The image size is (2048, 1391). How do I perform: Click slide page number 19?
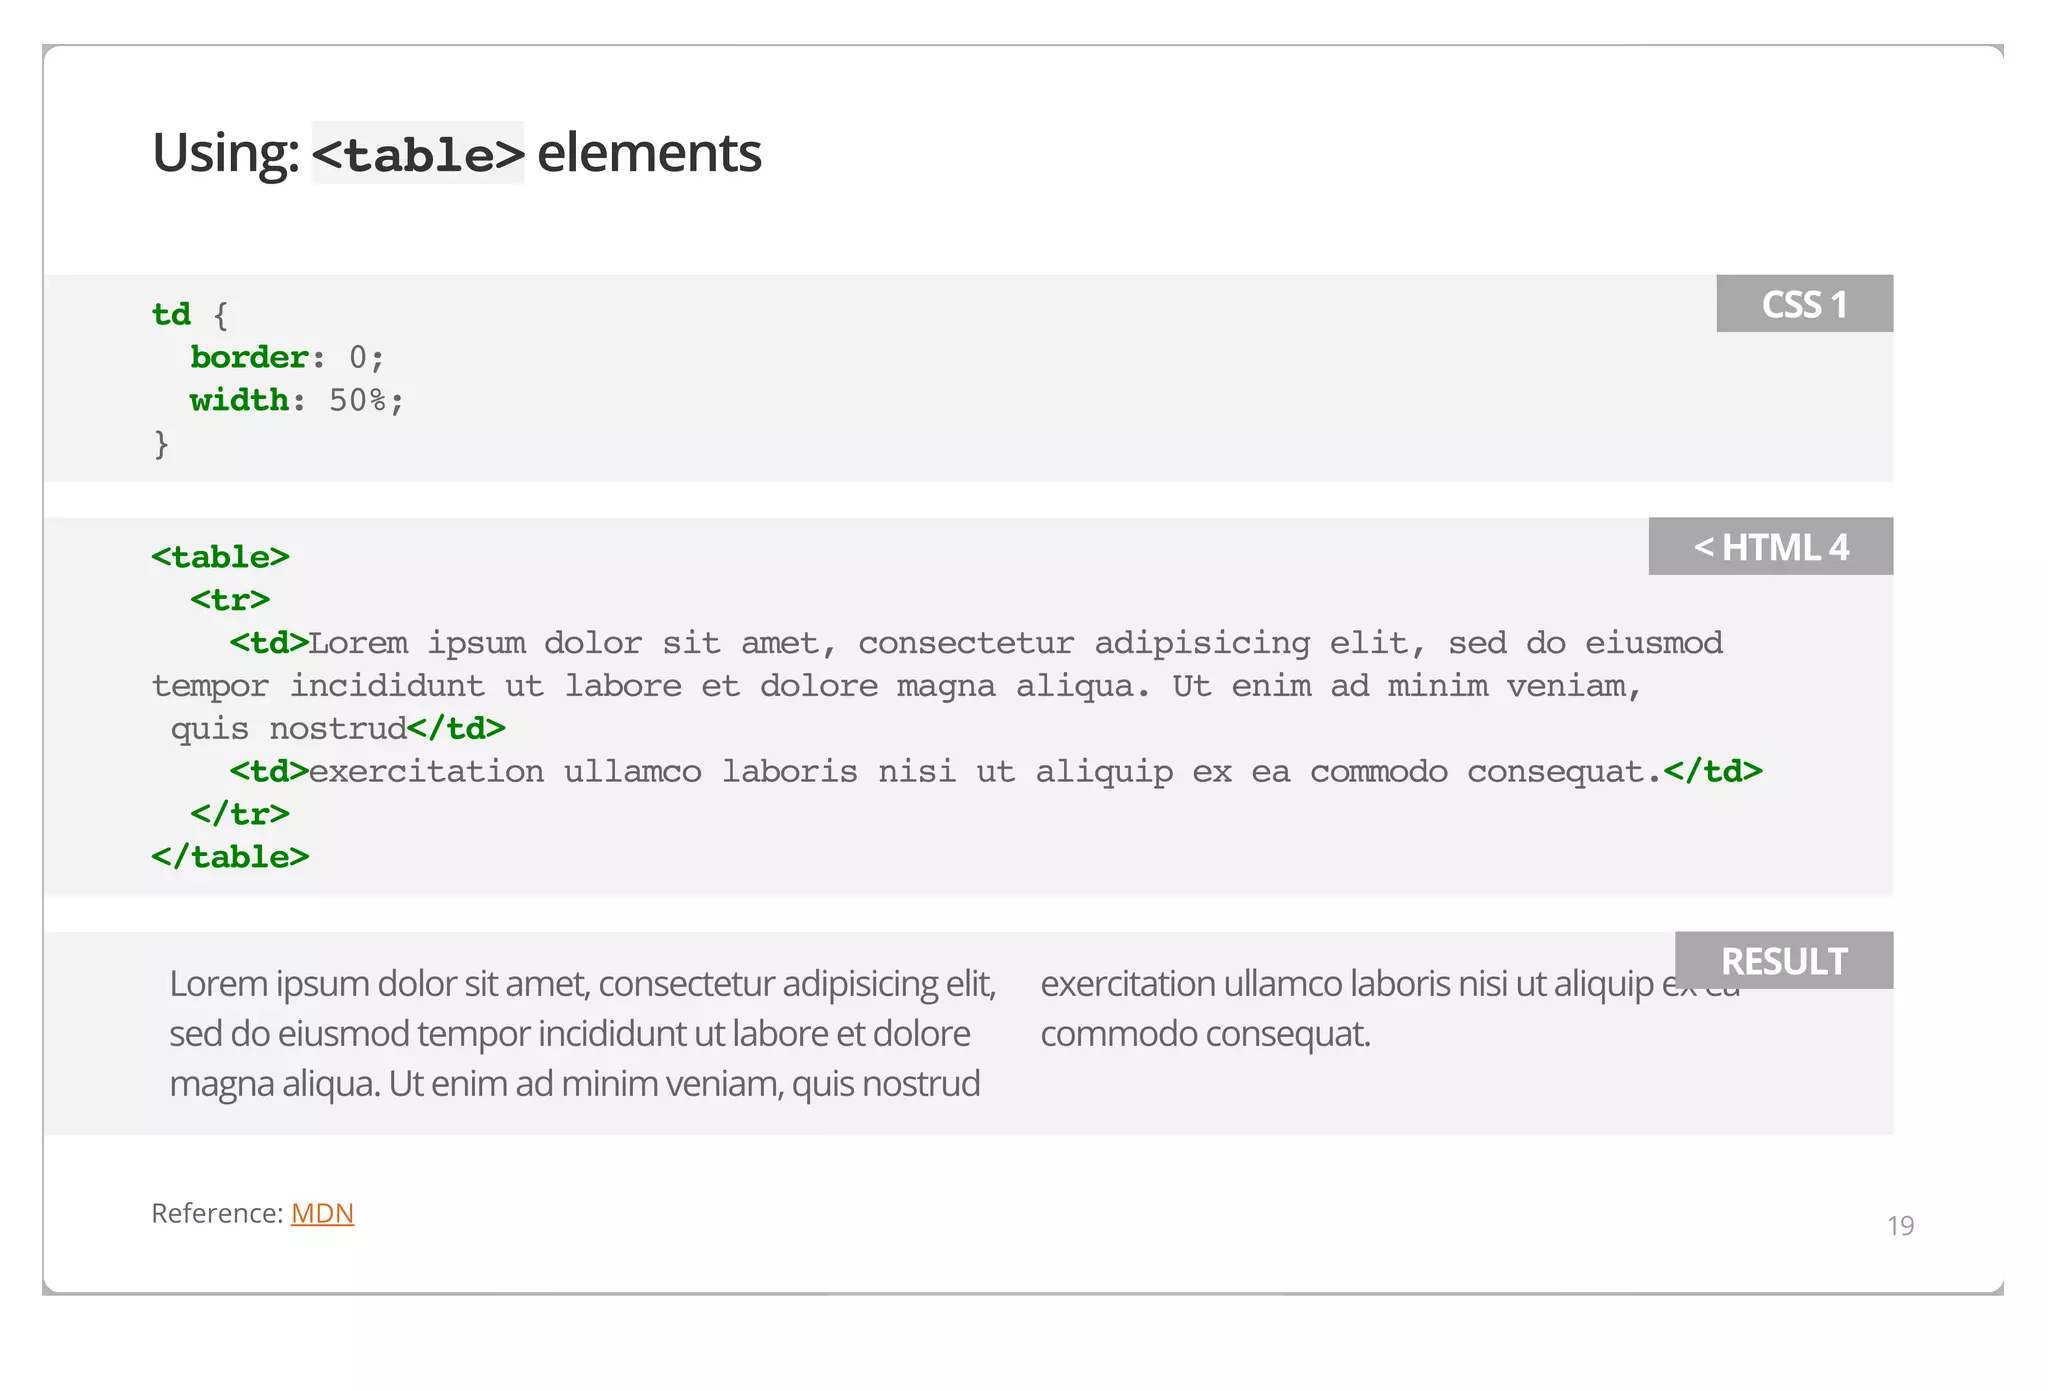pyautogui.click(x=1900, y=1225)
